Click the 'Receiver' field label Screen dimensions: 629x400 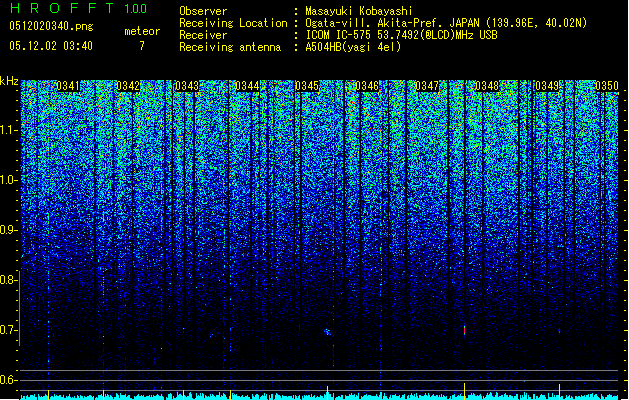tap(203, 35)
